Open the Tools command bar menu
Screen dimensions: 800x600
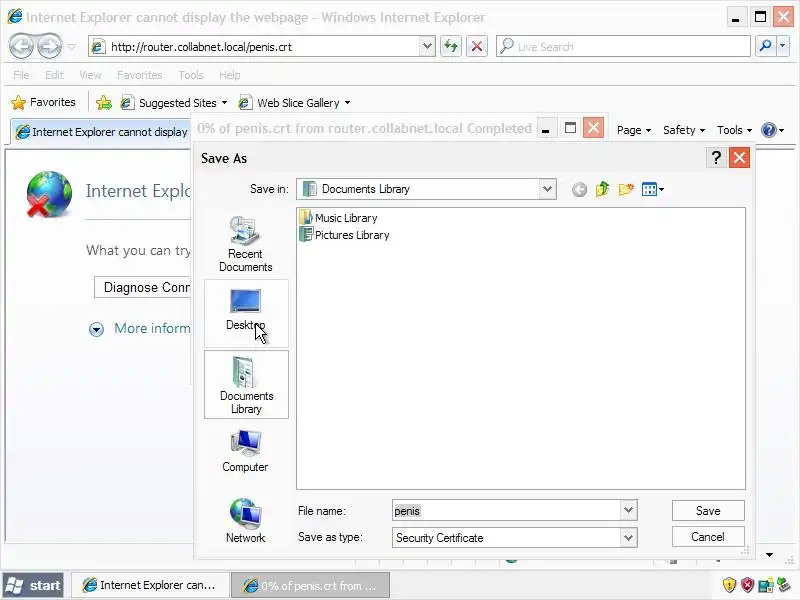point(734,130)
